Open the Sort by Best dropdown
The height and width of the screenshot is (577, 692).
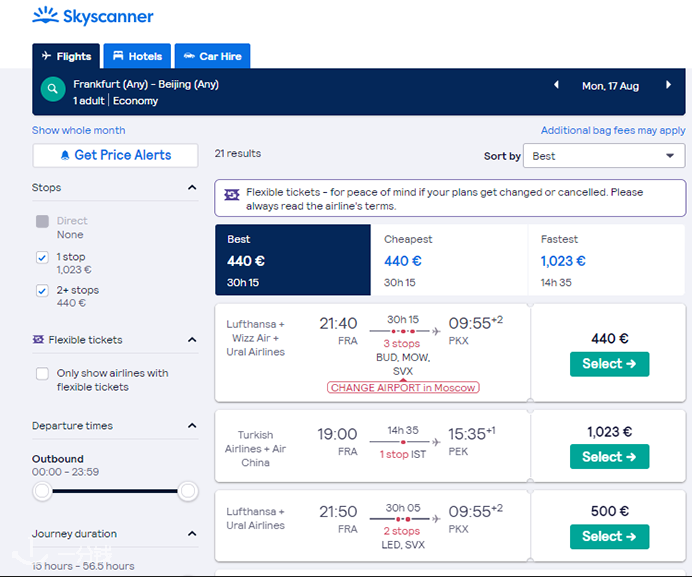click(x=604, y=156)
